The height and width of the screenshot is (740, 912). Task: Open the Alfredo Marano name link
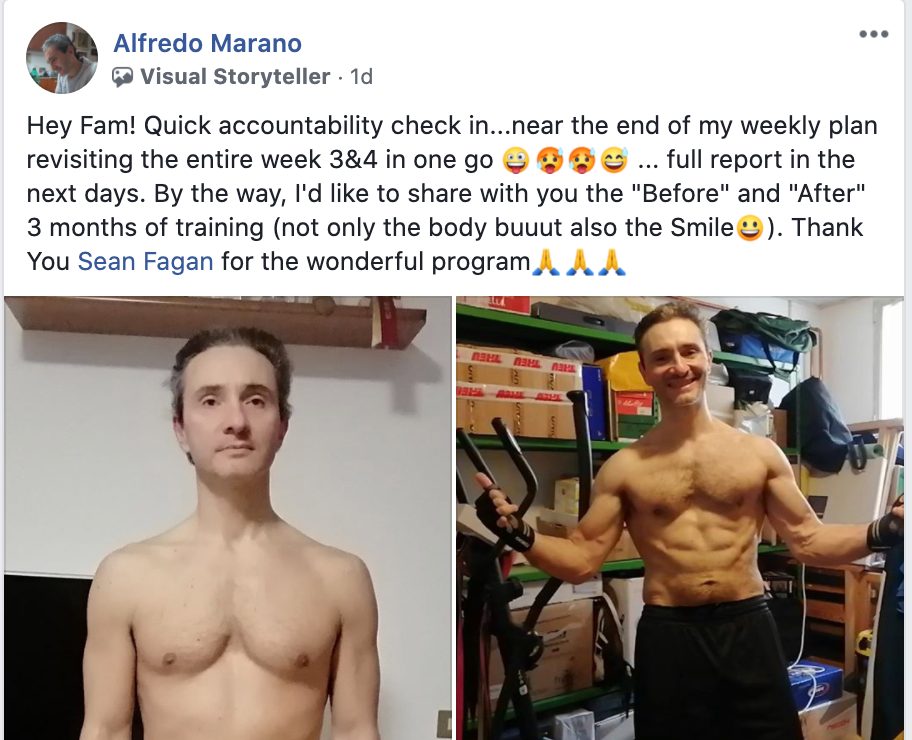tap(207, 43)
